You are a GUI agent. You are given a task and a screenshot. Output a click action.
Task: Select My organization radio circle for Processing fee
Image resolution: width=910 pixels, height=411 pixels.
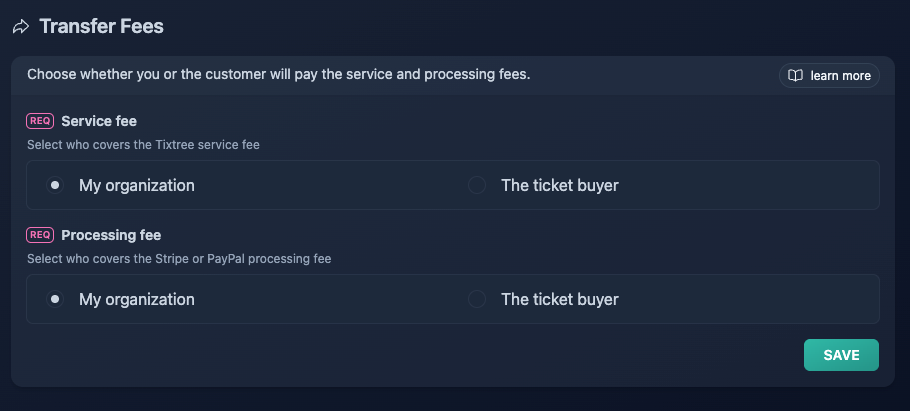point(55,299)
